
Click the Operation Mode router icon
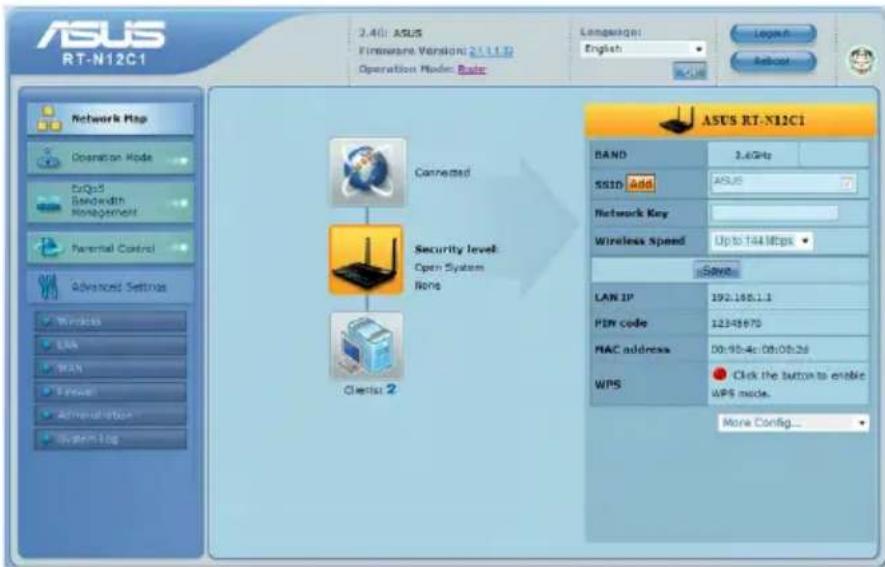[x=49, y=159]
